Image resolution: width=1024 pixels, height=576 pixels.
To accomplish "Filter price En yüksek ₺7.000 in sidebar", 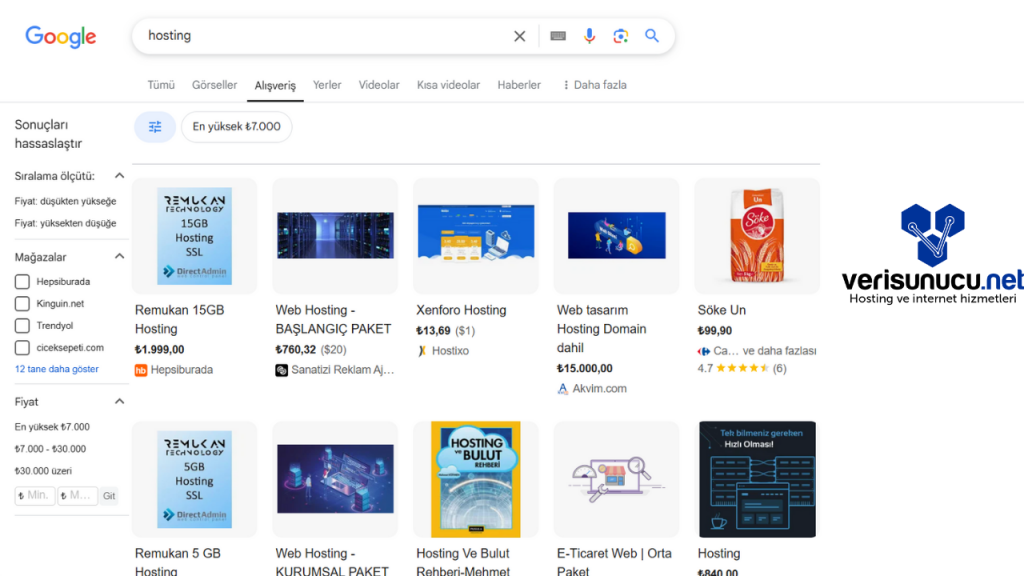I will point(52,426).
